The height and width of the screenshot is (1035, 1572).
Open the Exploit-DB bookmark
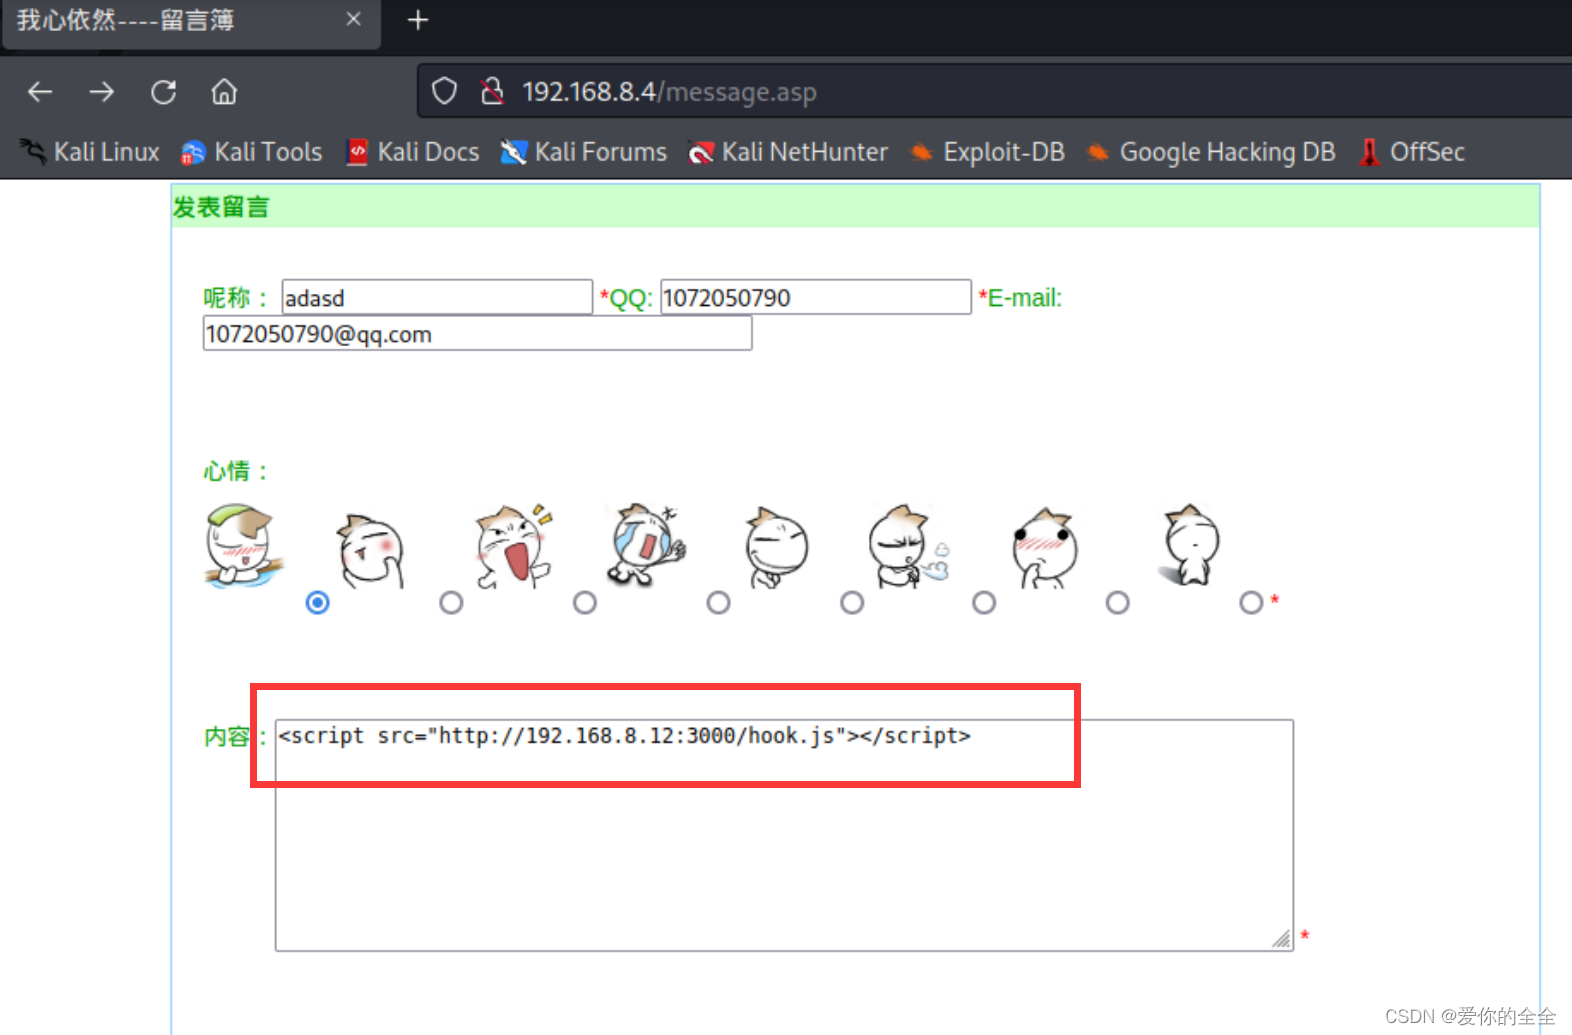tap(987, 152)
